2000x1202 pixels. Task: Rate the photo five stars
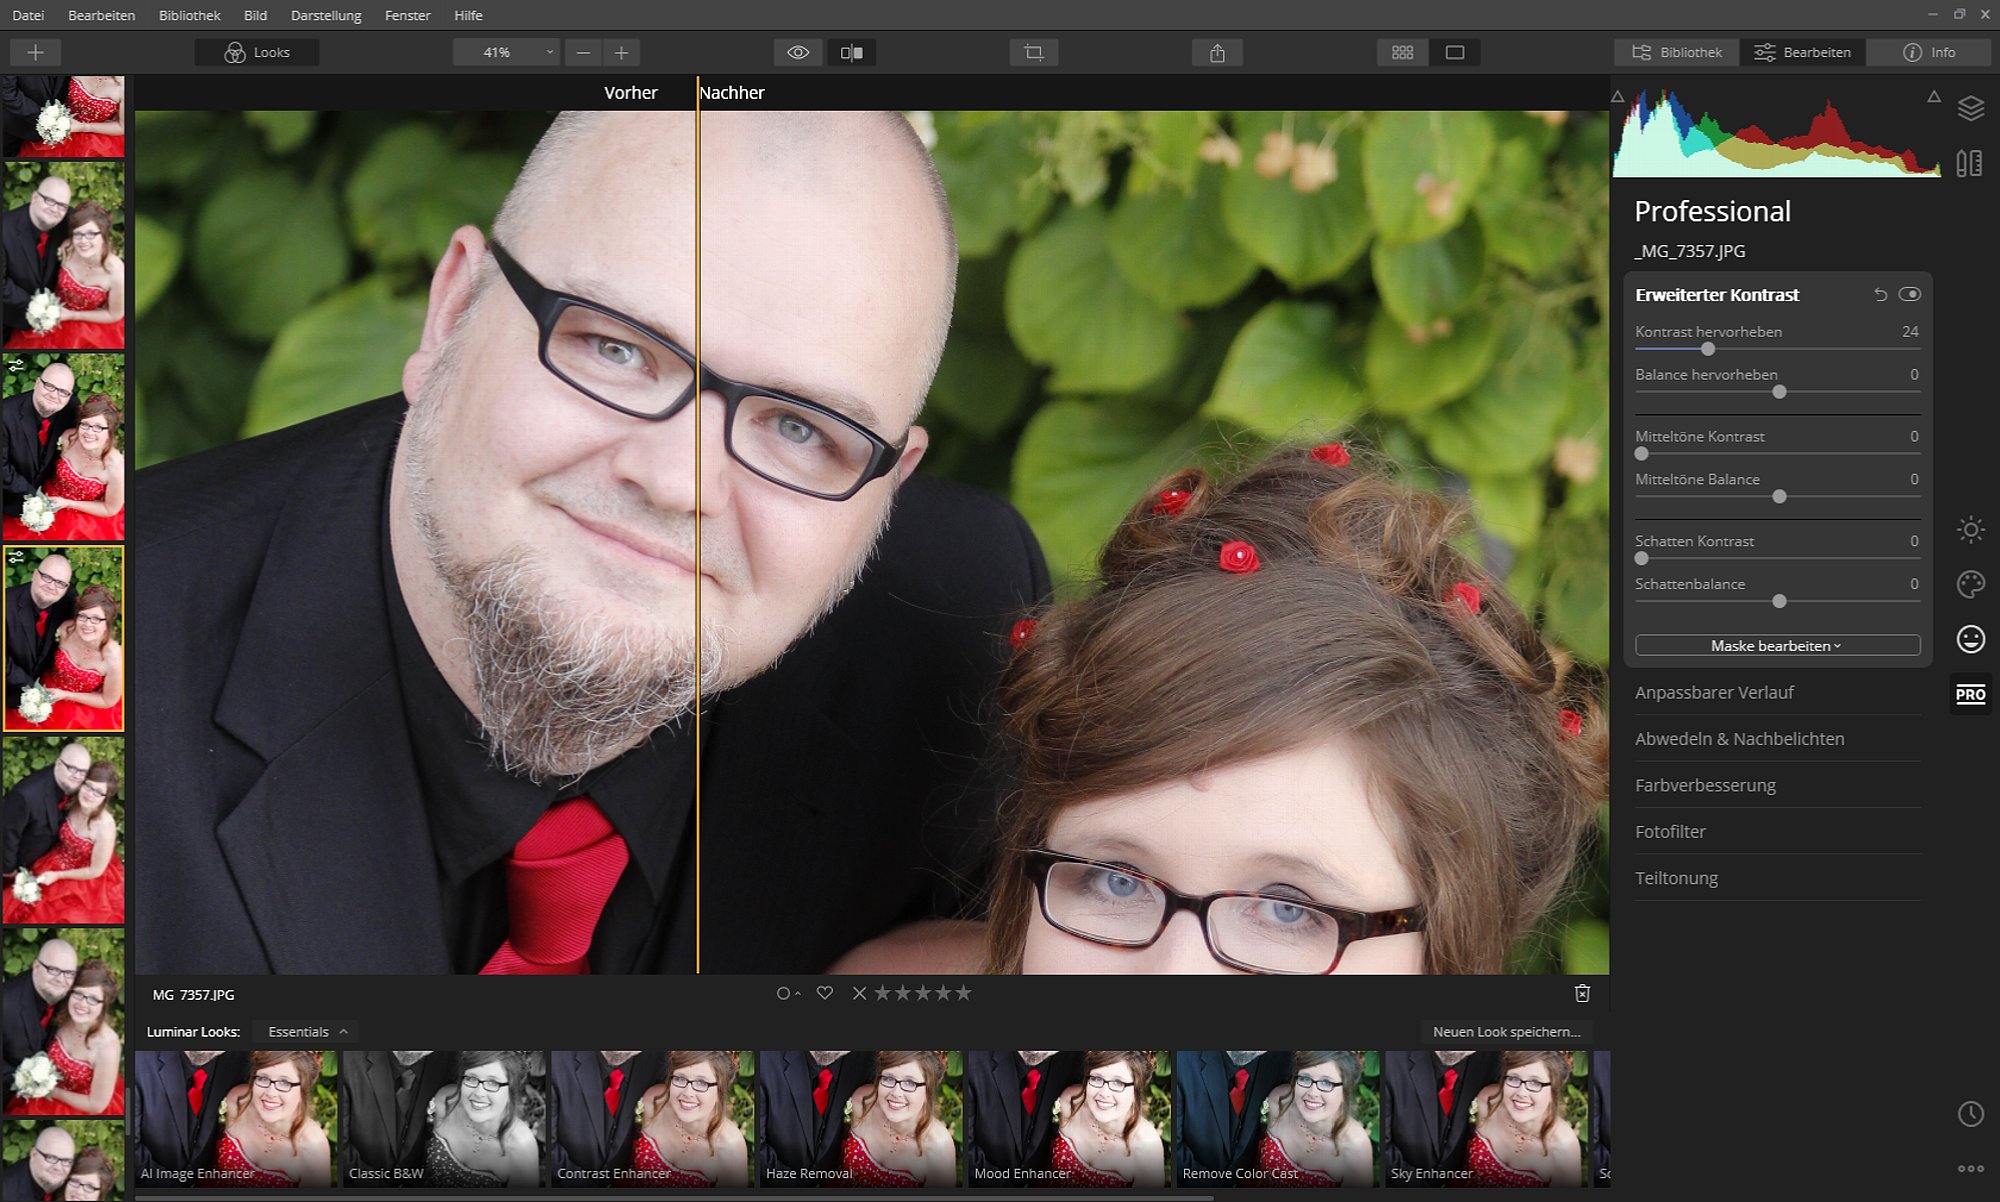(x=963, y=993)
